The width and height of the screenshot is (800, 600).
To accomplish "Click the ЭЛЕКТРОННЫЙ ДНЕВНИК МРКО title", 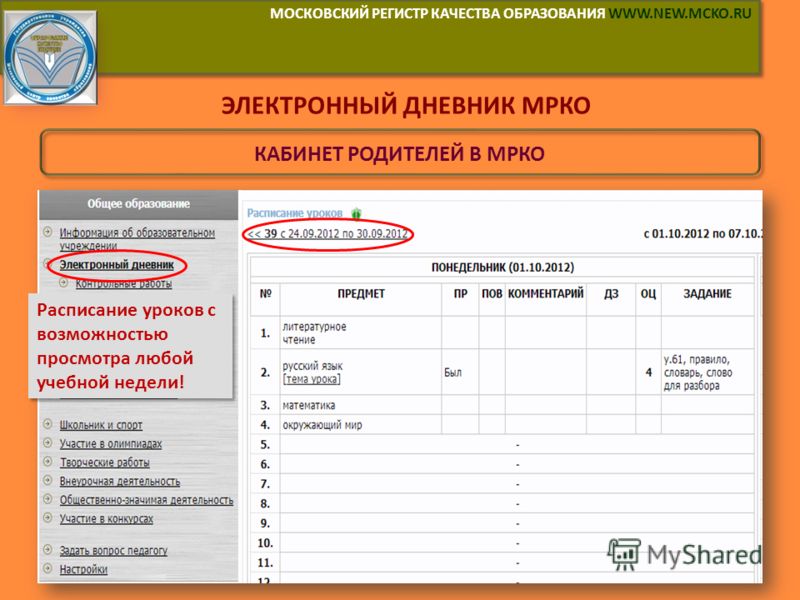I will click(406, 106).
